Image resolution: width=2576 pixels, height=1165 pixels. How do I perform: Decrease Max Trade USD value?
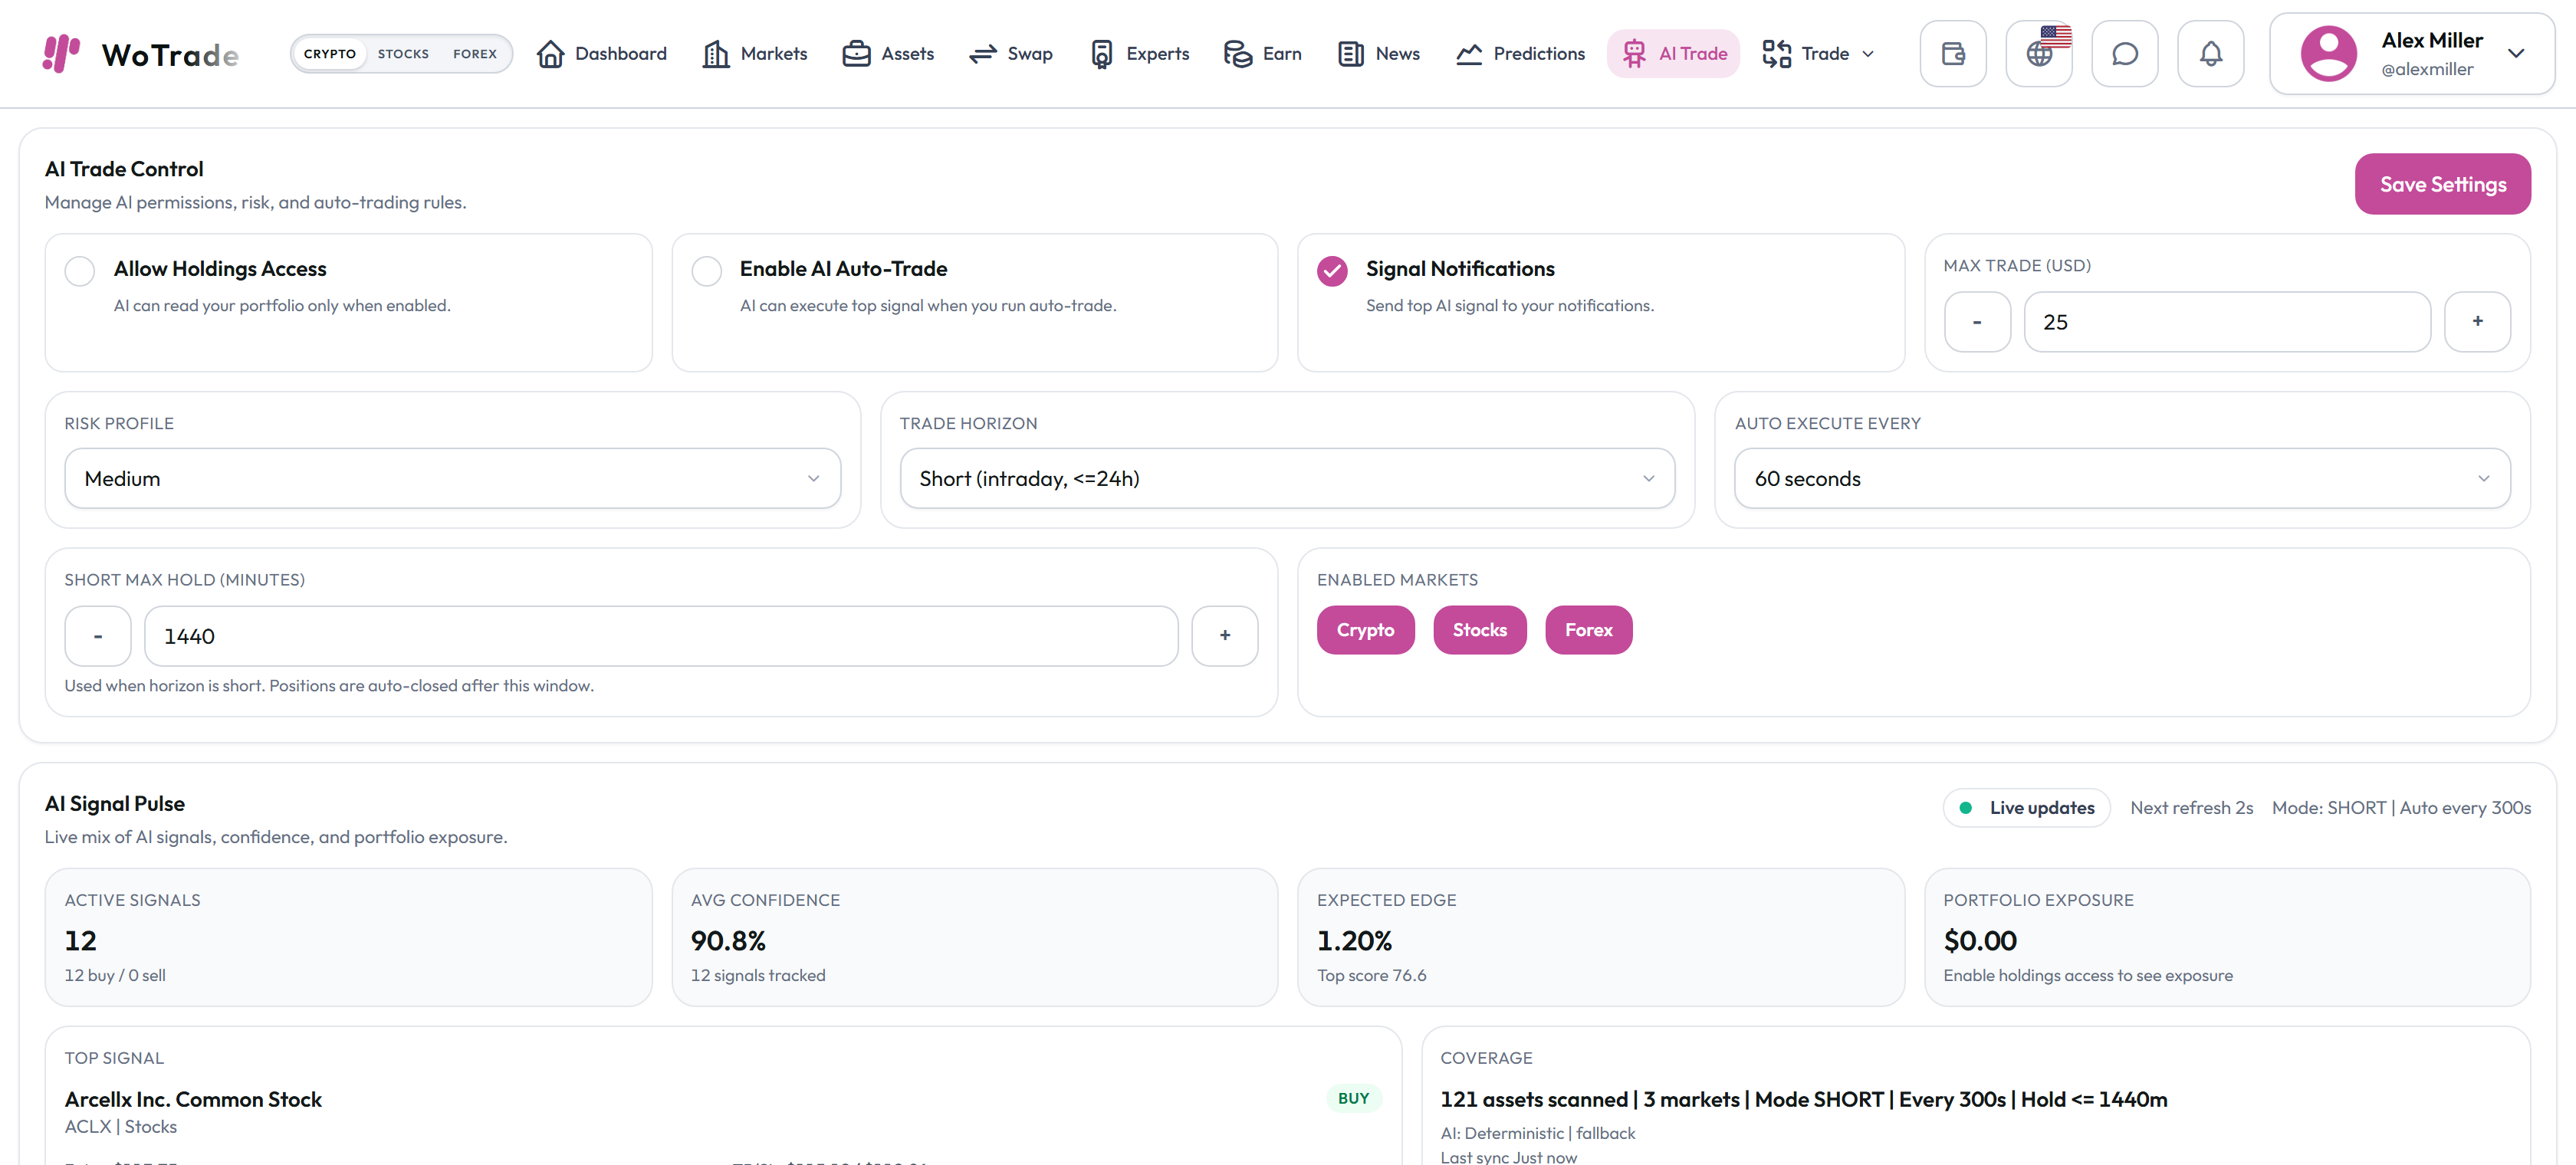pos(1977,322)
